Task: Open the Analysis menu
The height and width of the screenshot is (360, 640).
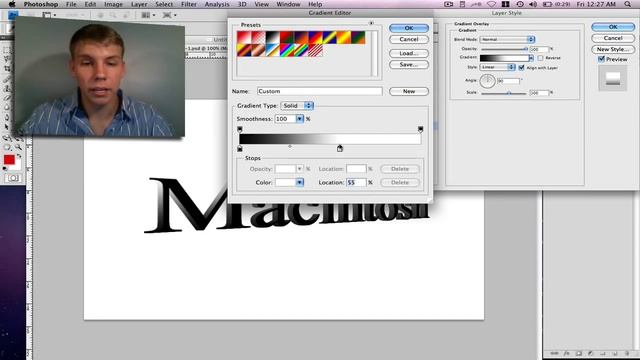Action: pyautogui.click(x=217, y=4)
